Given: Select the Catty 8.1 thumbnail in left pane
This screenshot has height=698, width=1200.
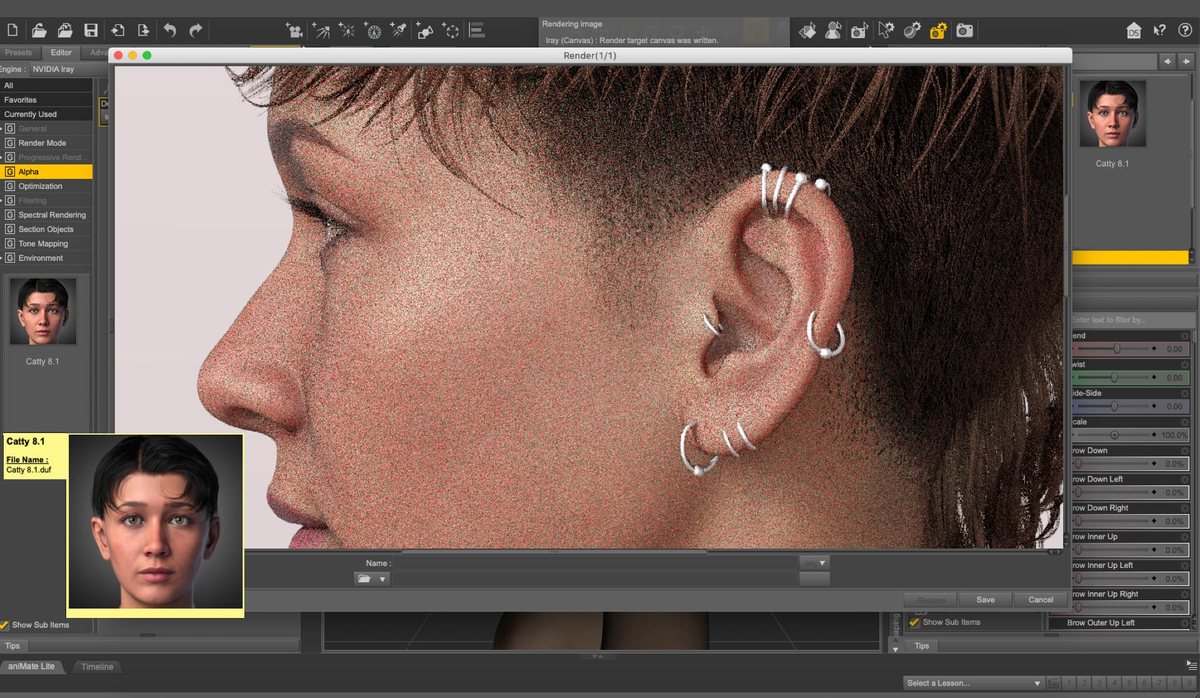Looking at the screenshot, I should coord(41,312).
